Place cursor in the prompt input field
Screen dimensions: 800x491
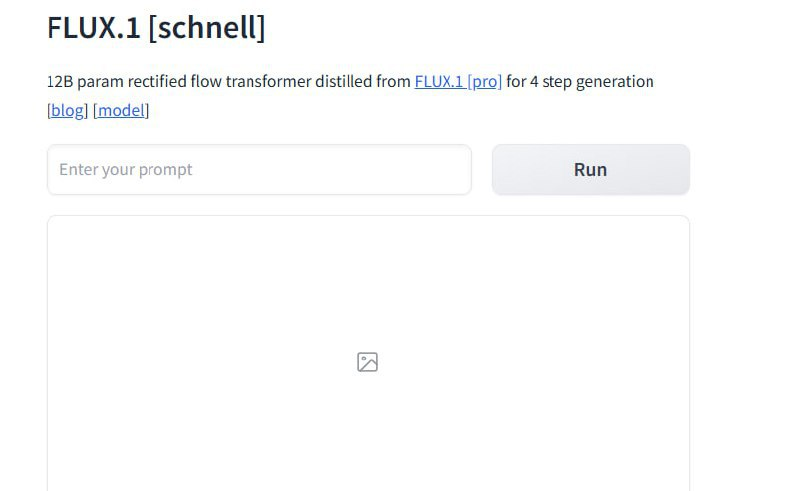tap(259, 169)
